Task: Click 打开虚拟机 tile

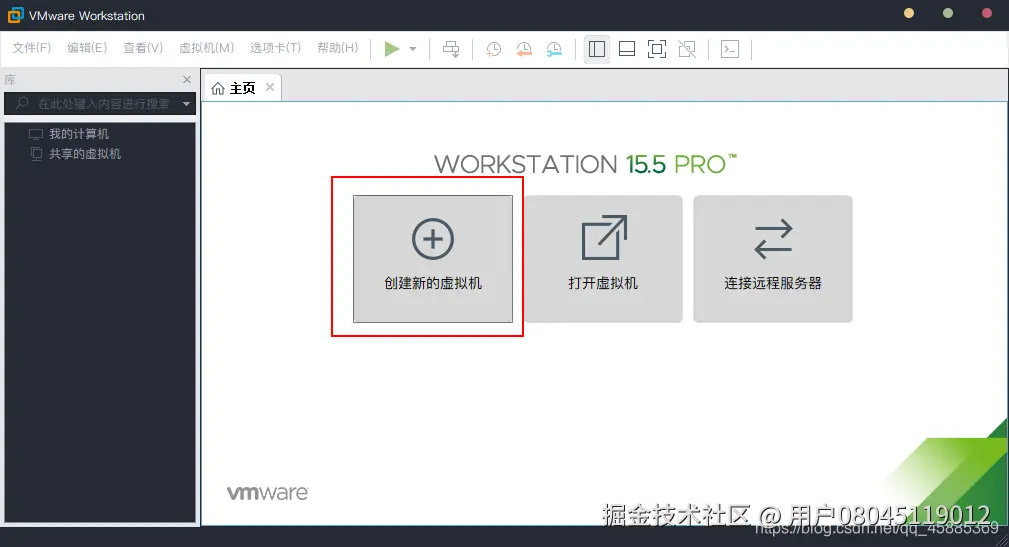Action: [603, 259]
